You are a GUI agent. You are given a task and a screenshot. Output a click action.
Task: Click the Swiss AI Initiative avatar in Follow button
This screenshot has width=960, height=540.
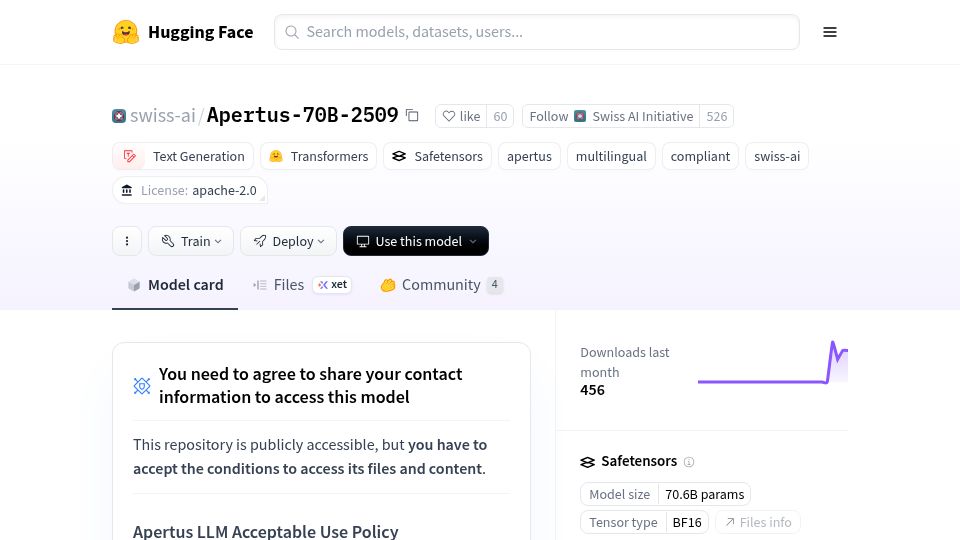(580, 116)
